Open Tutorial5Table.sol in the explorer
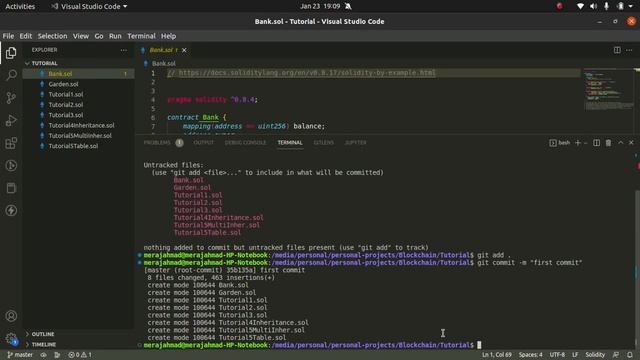The width and height of the screenshot is (640, 360). 78,146
